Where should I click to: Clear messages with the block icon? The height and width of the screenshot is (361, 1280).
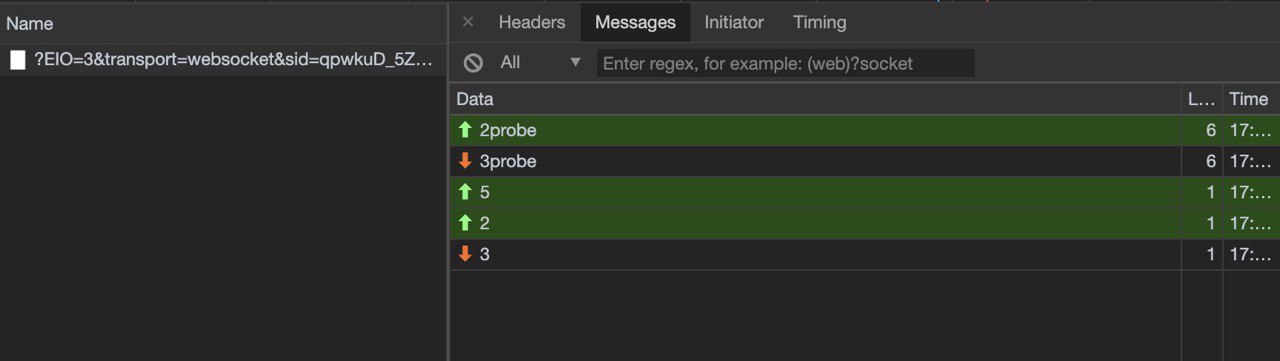(474, 63)
